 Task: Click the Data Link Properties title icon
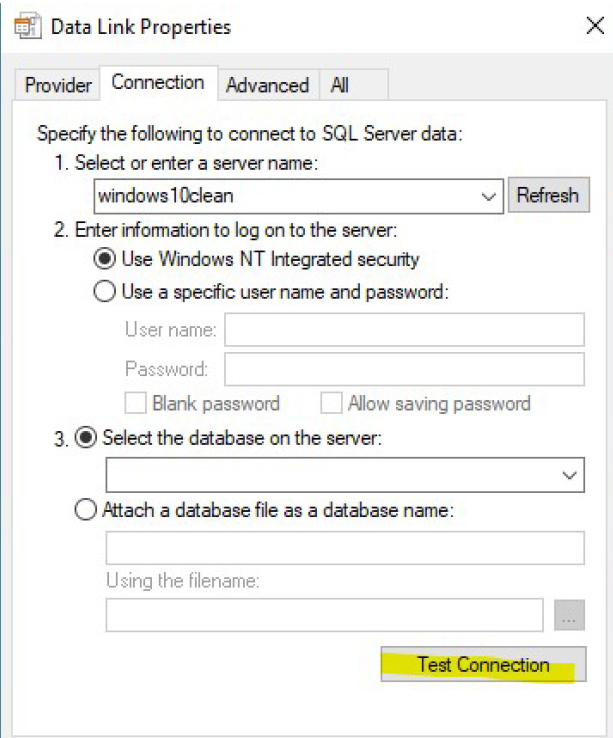click(x=27, y=27)
